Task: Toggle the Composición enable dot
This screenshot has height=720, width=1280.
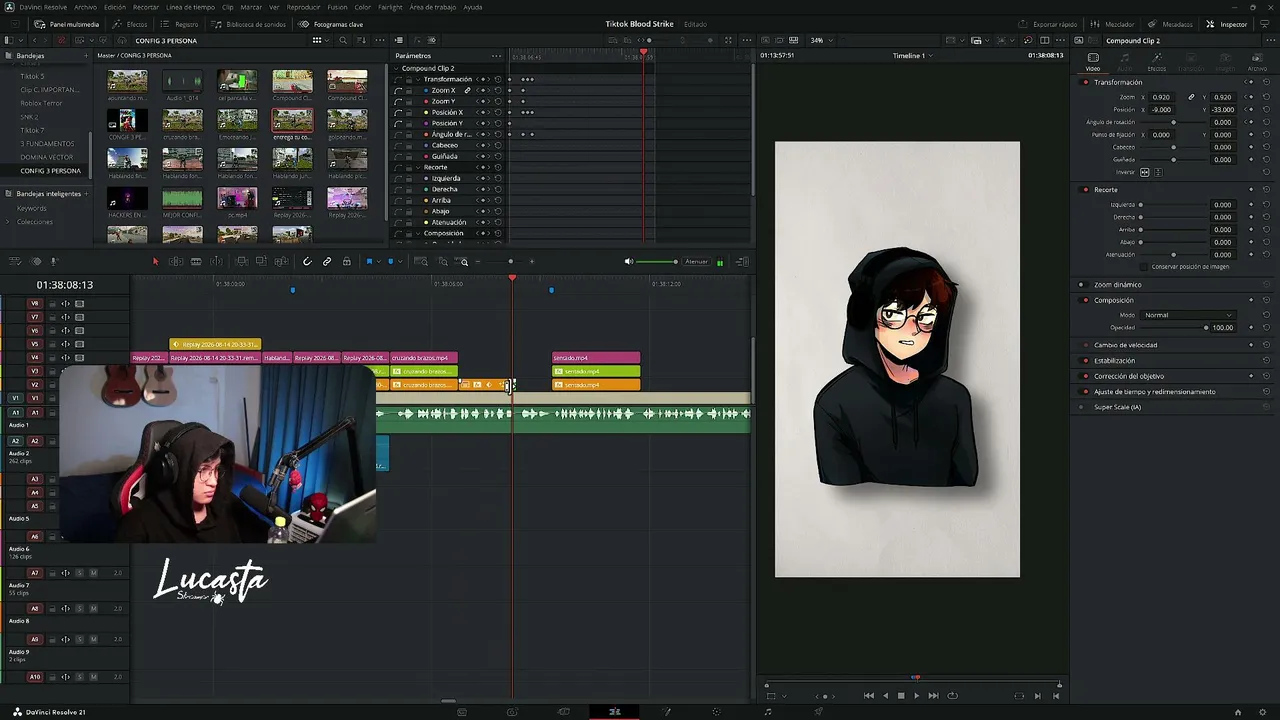Action: pyautogui.click(x=1085, y=300)
